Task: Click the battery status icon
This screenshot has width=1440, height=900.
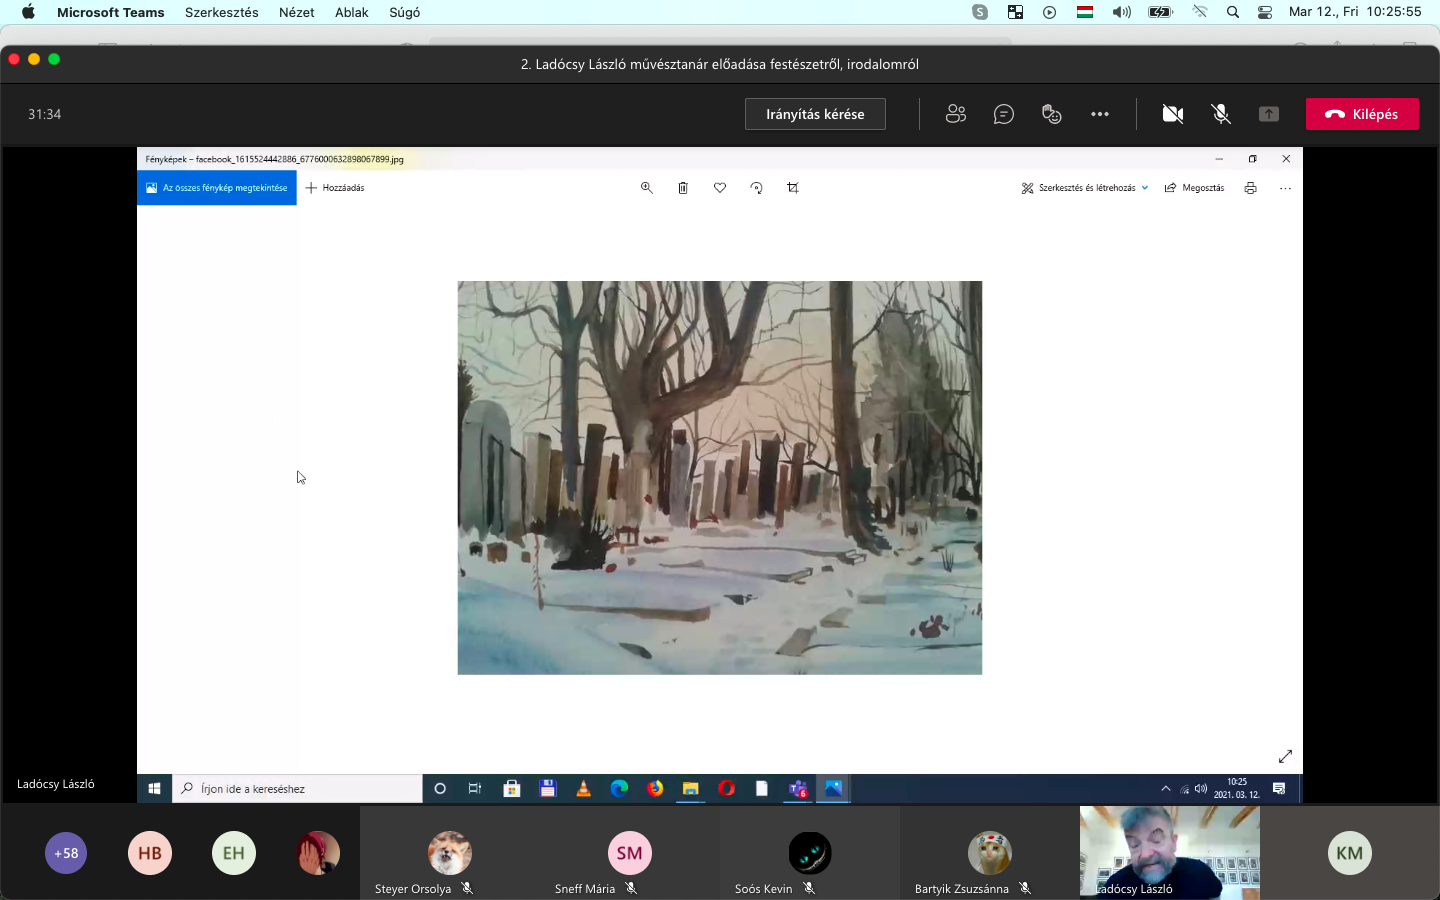Action: pos(1160,12)
